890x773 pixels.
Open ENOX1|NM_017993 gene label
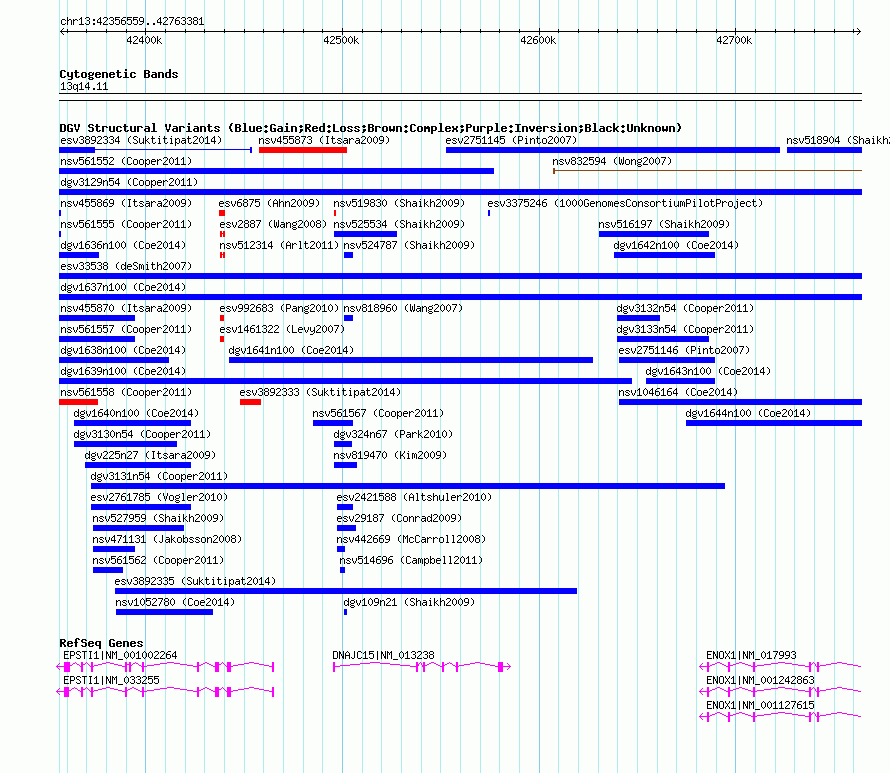click(751, 656)
